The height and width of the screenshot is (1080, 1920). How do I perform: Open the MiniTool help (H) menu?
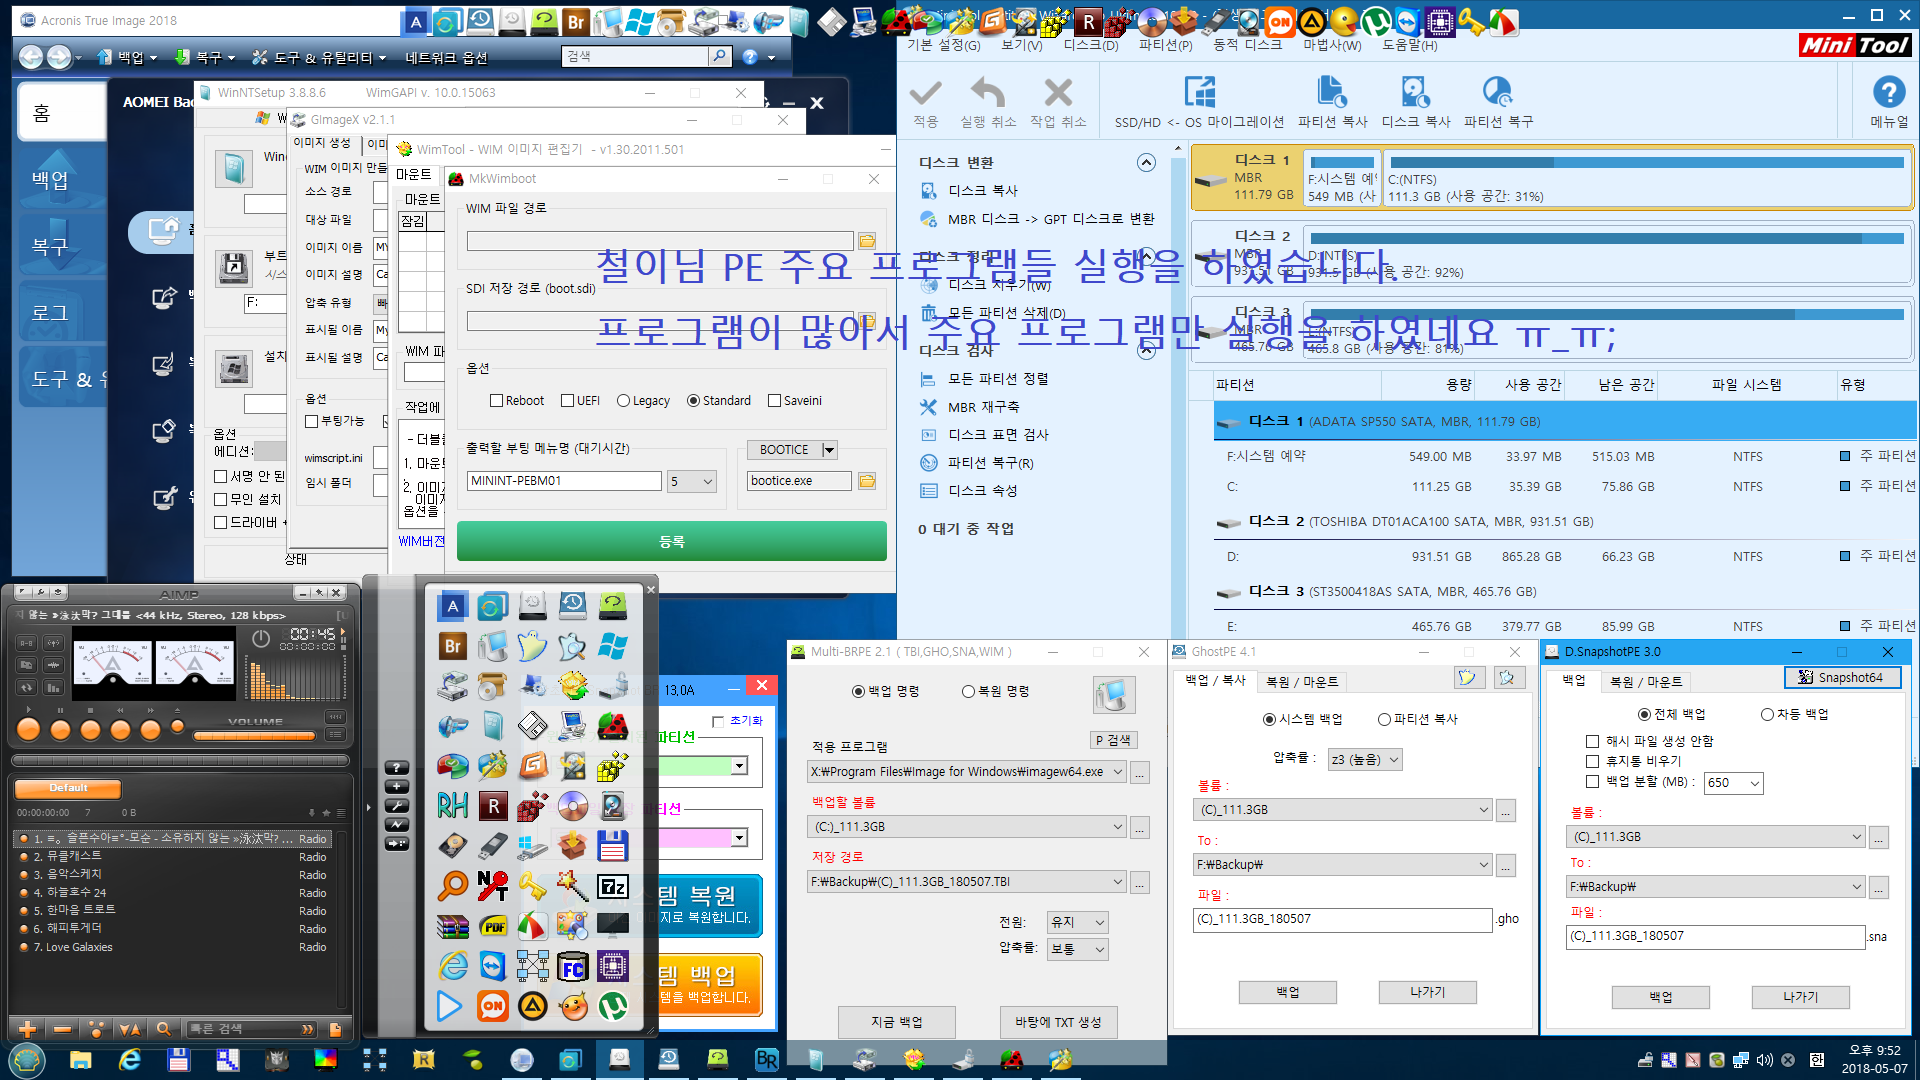[1410, 45]
